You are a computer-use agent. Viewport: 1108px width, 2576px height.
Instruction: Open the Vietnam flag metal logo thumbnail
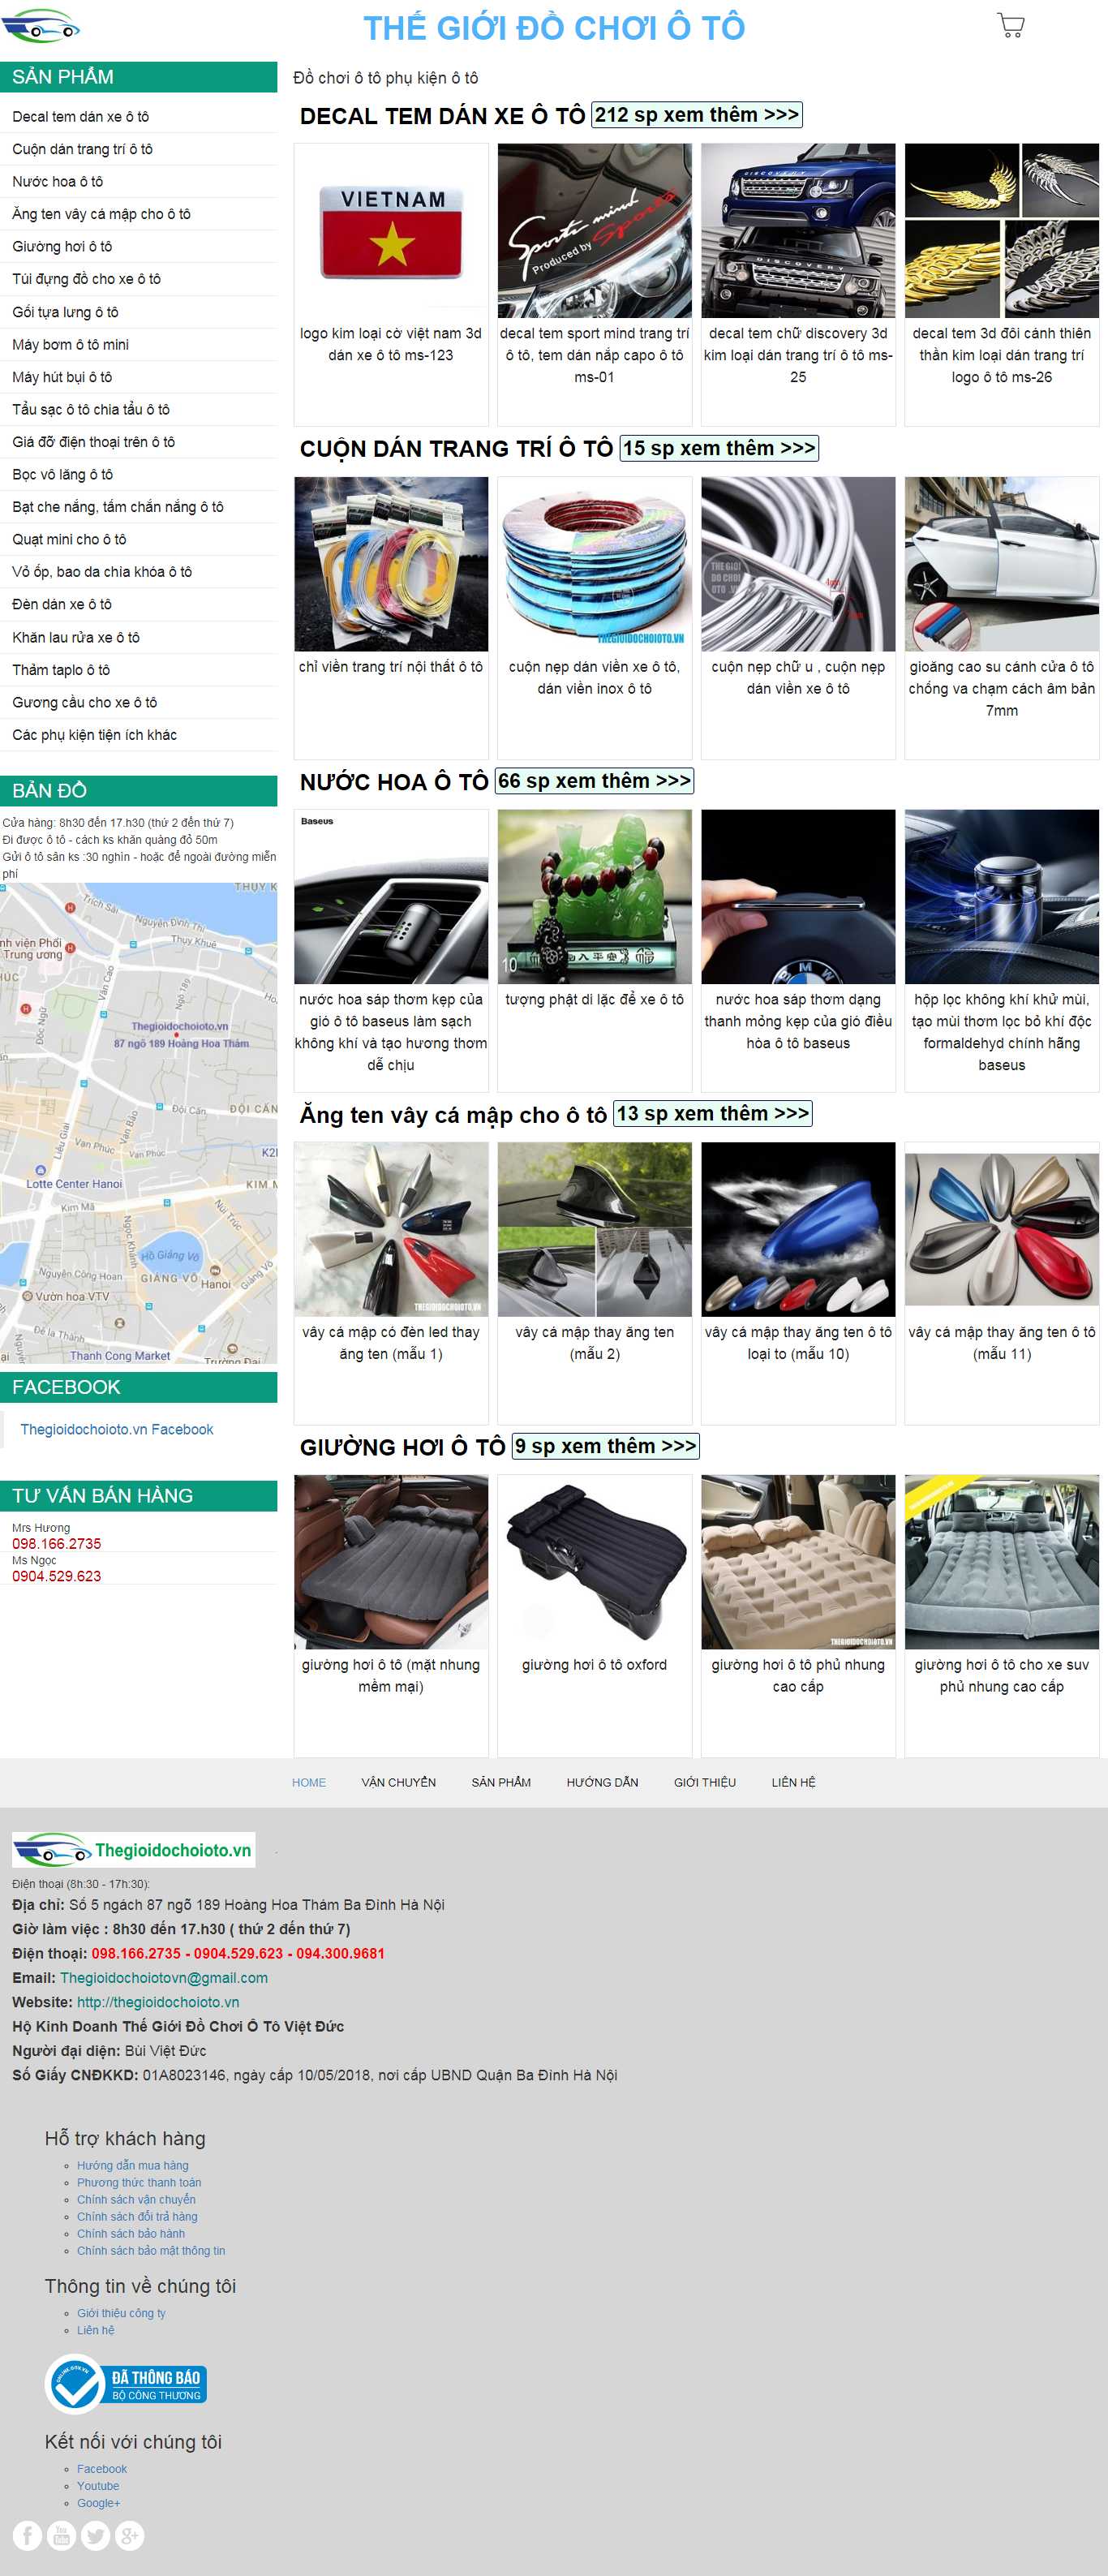(391, 231)
